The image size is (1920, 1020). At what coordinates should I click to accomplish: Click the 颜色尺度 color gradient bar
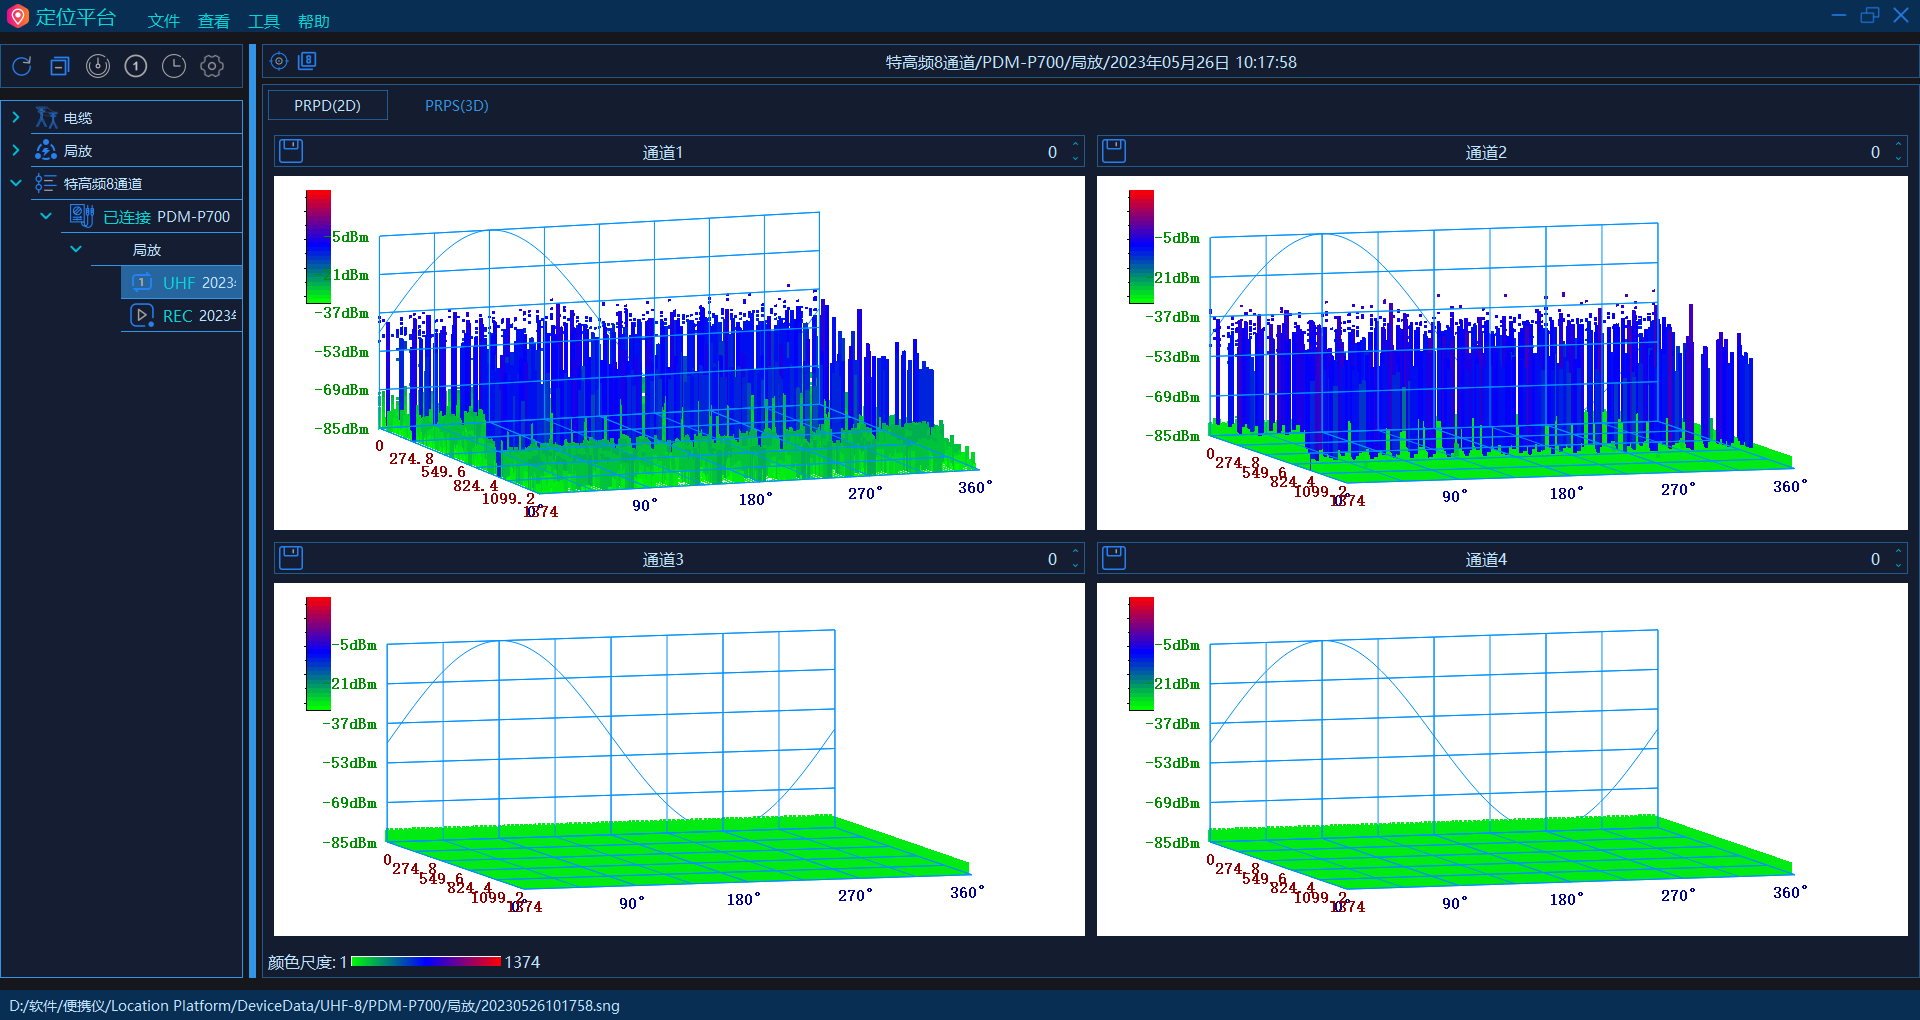[x=425, y=961]
